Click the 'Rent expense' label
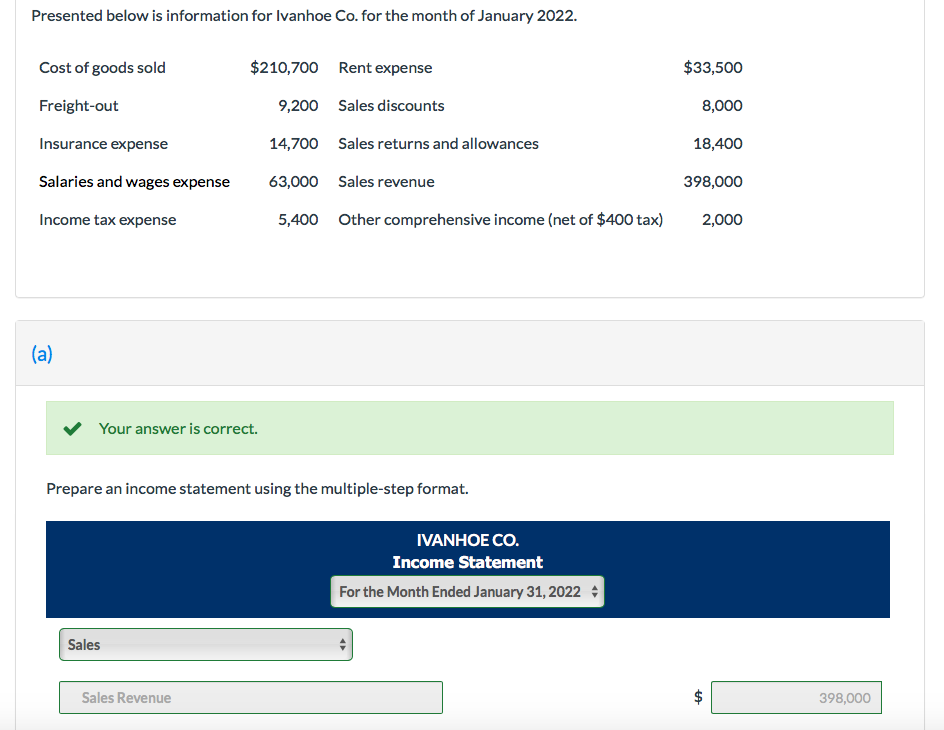 (385, 67)
